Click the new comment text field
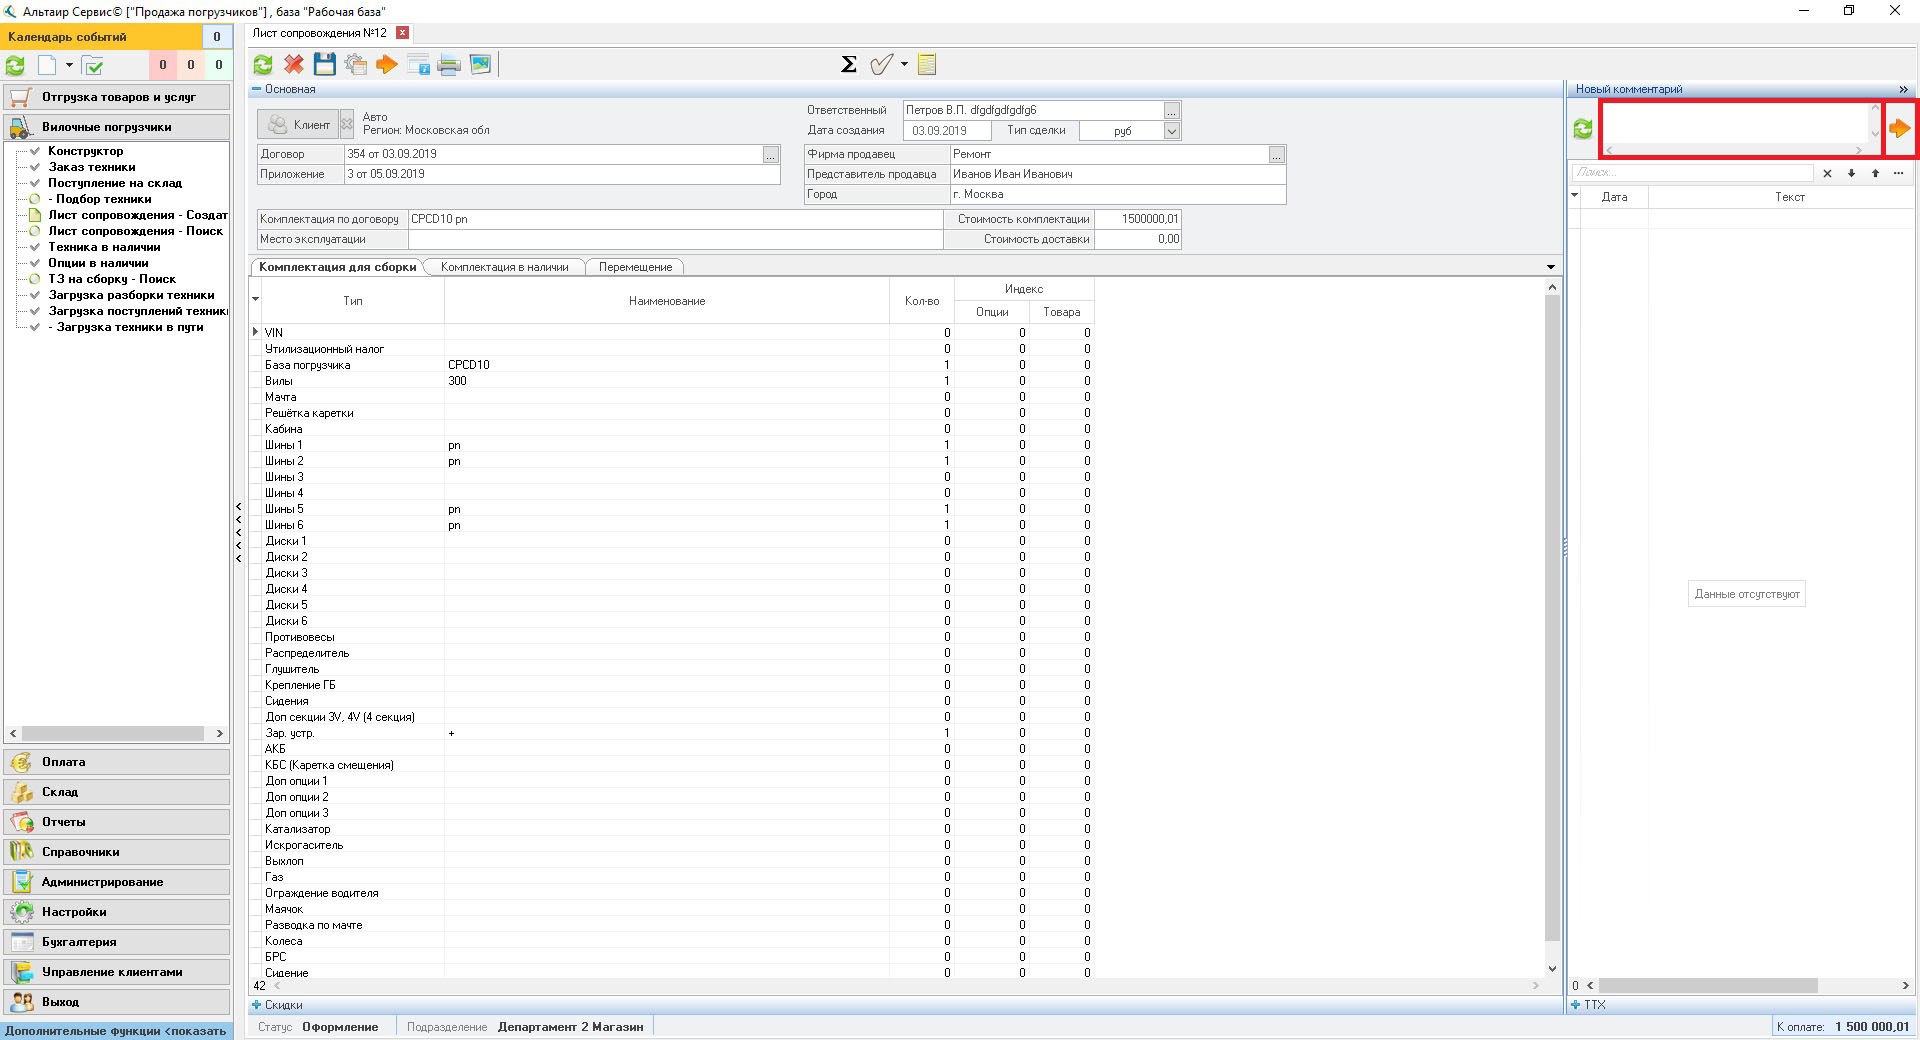Image resolution: width=1920 pixels, height=1040 pixels. click(1734, 123)
